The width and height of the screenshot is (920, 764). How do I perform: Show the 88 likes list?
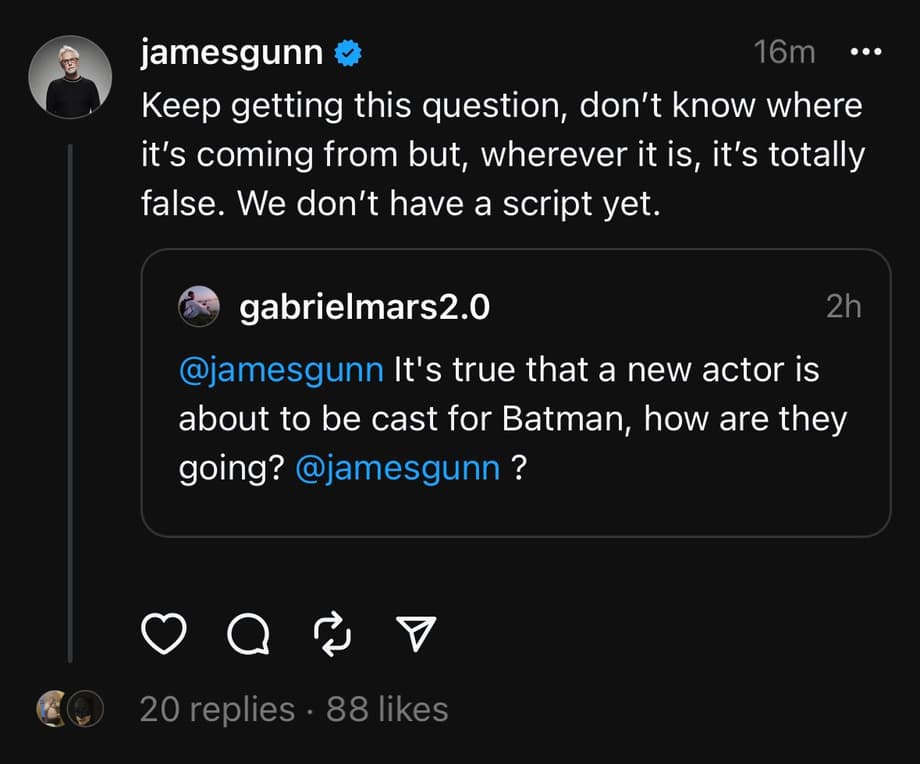387,709
